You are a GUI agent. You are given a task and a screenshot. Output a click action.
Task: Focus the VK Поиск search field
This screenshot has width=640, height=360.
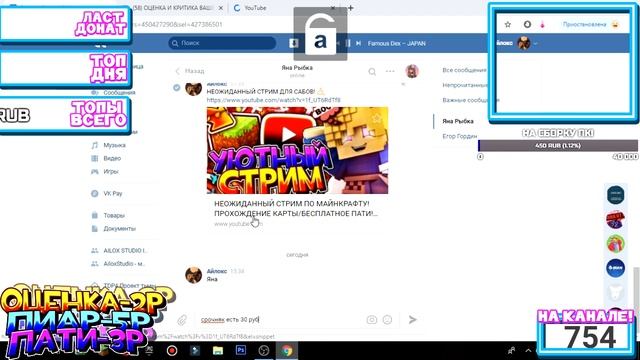222,43
